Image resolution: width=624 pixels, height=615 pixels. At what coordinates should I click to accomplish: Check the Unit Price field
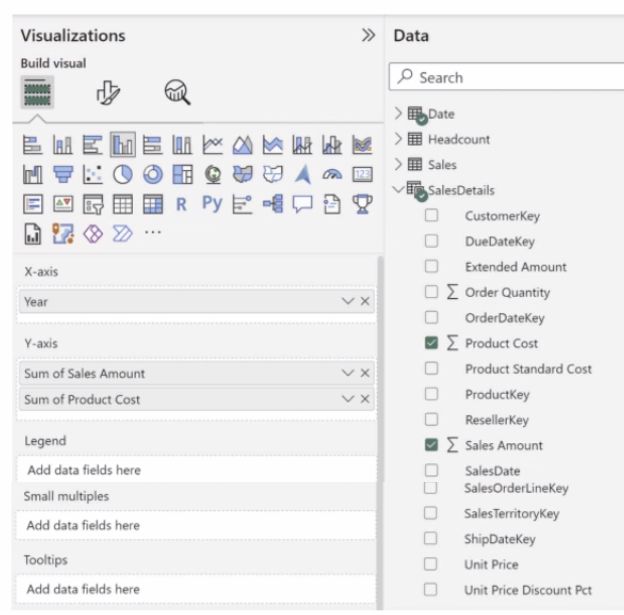point(431,564)
